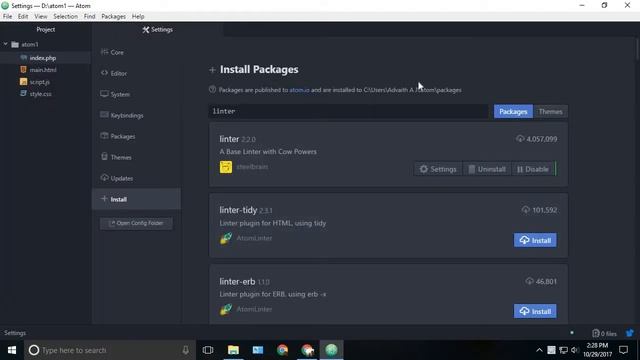The image size is (640, 360).
Task: Open the File menu
Action: point(7,16)
